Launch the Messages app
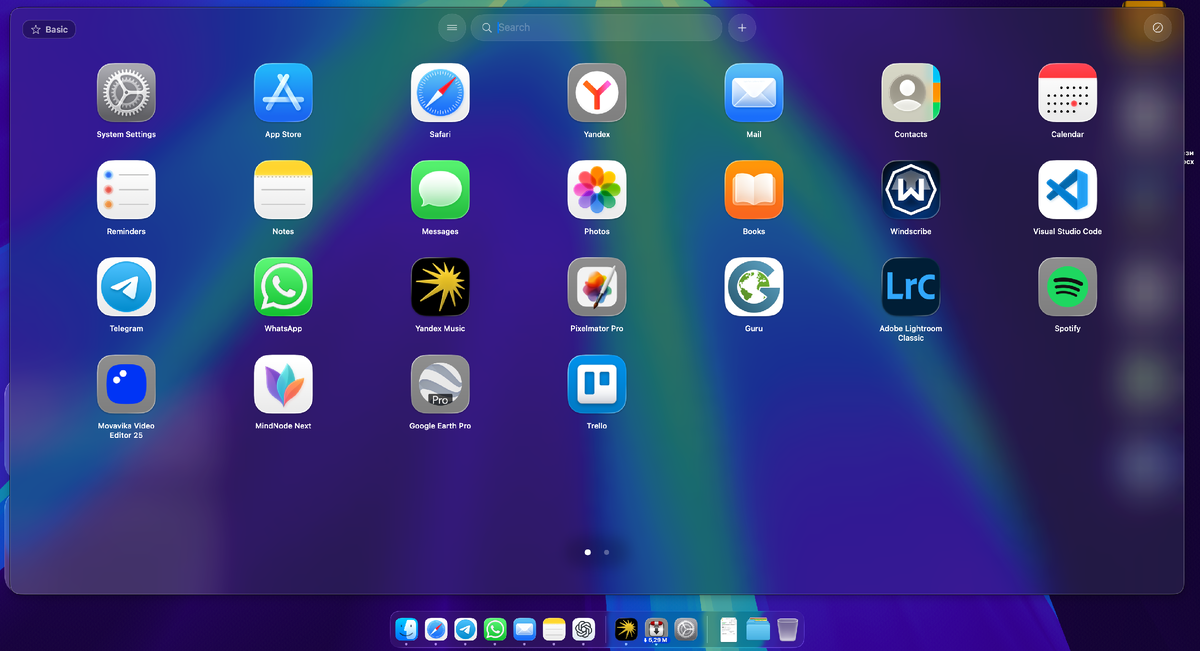 [440, 189]
